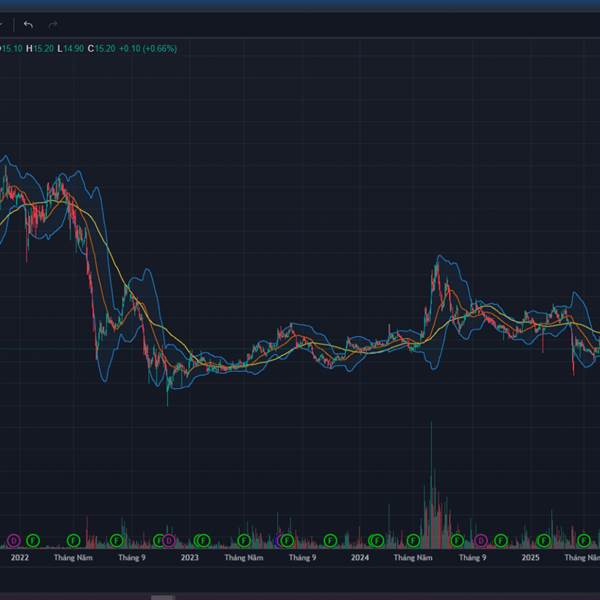Viewport: 600px width, 600px height.
Task: Click the green F marker above 2023 label
Action: (x=201, y=540)
